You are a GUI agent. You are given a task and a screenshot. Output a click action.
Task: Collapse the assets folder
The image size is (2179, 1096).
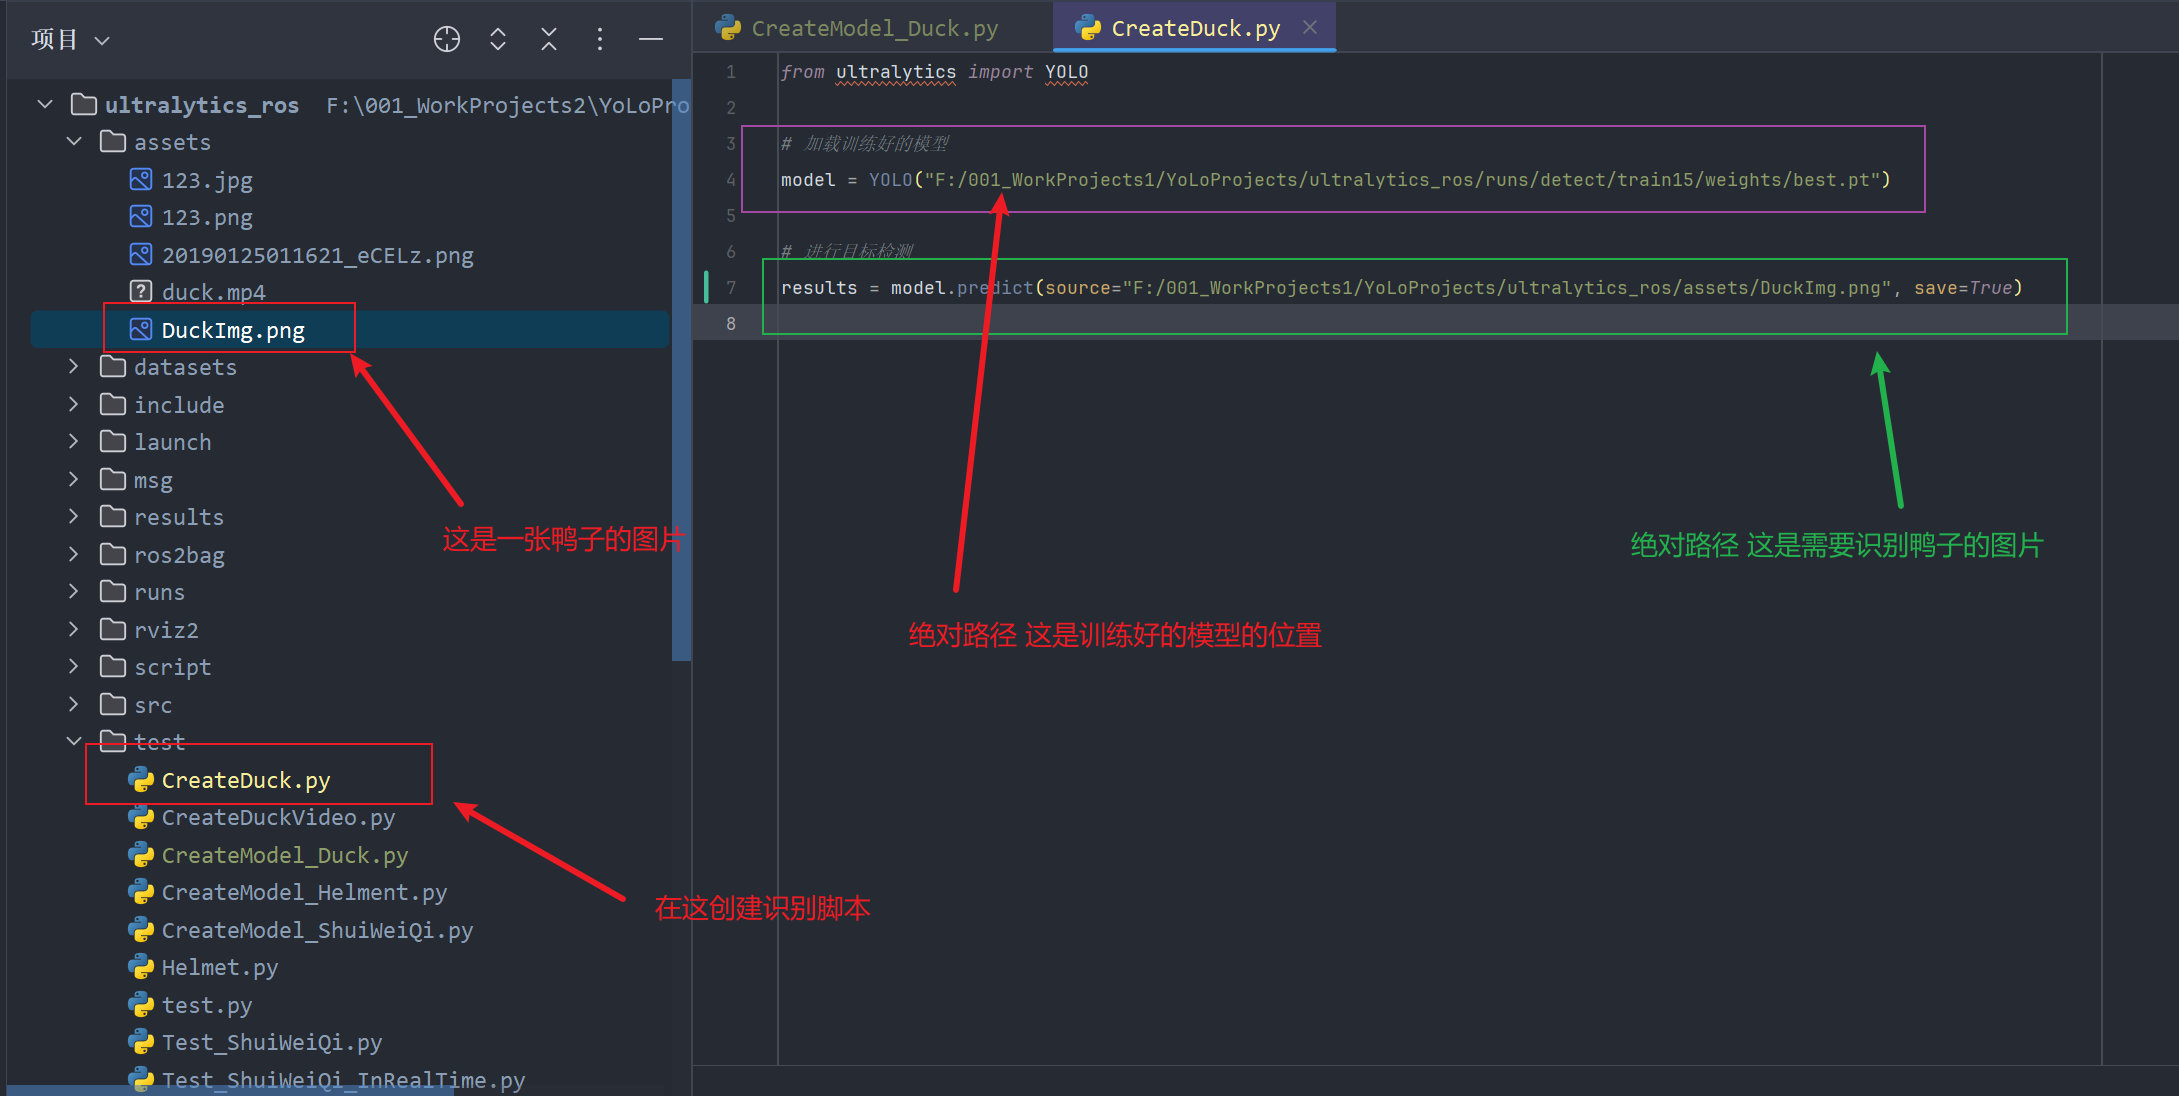click(x=72, y=141)
